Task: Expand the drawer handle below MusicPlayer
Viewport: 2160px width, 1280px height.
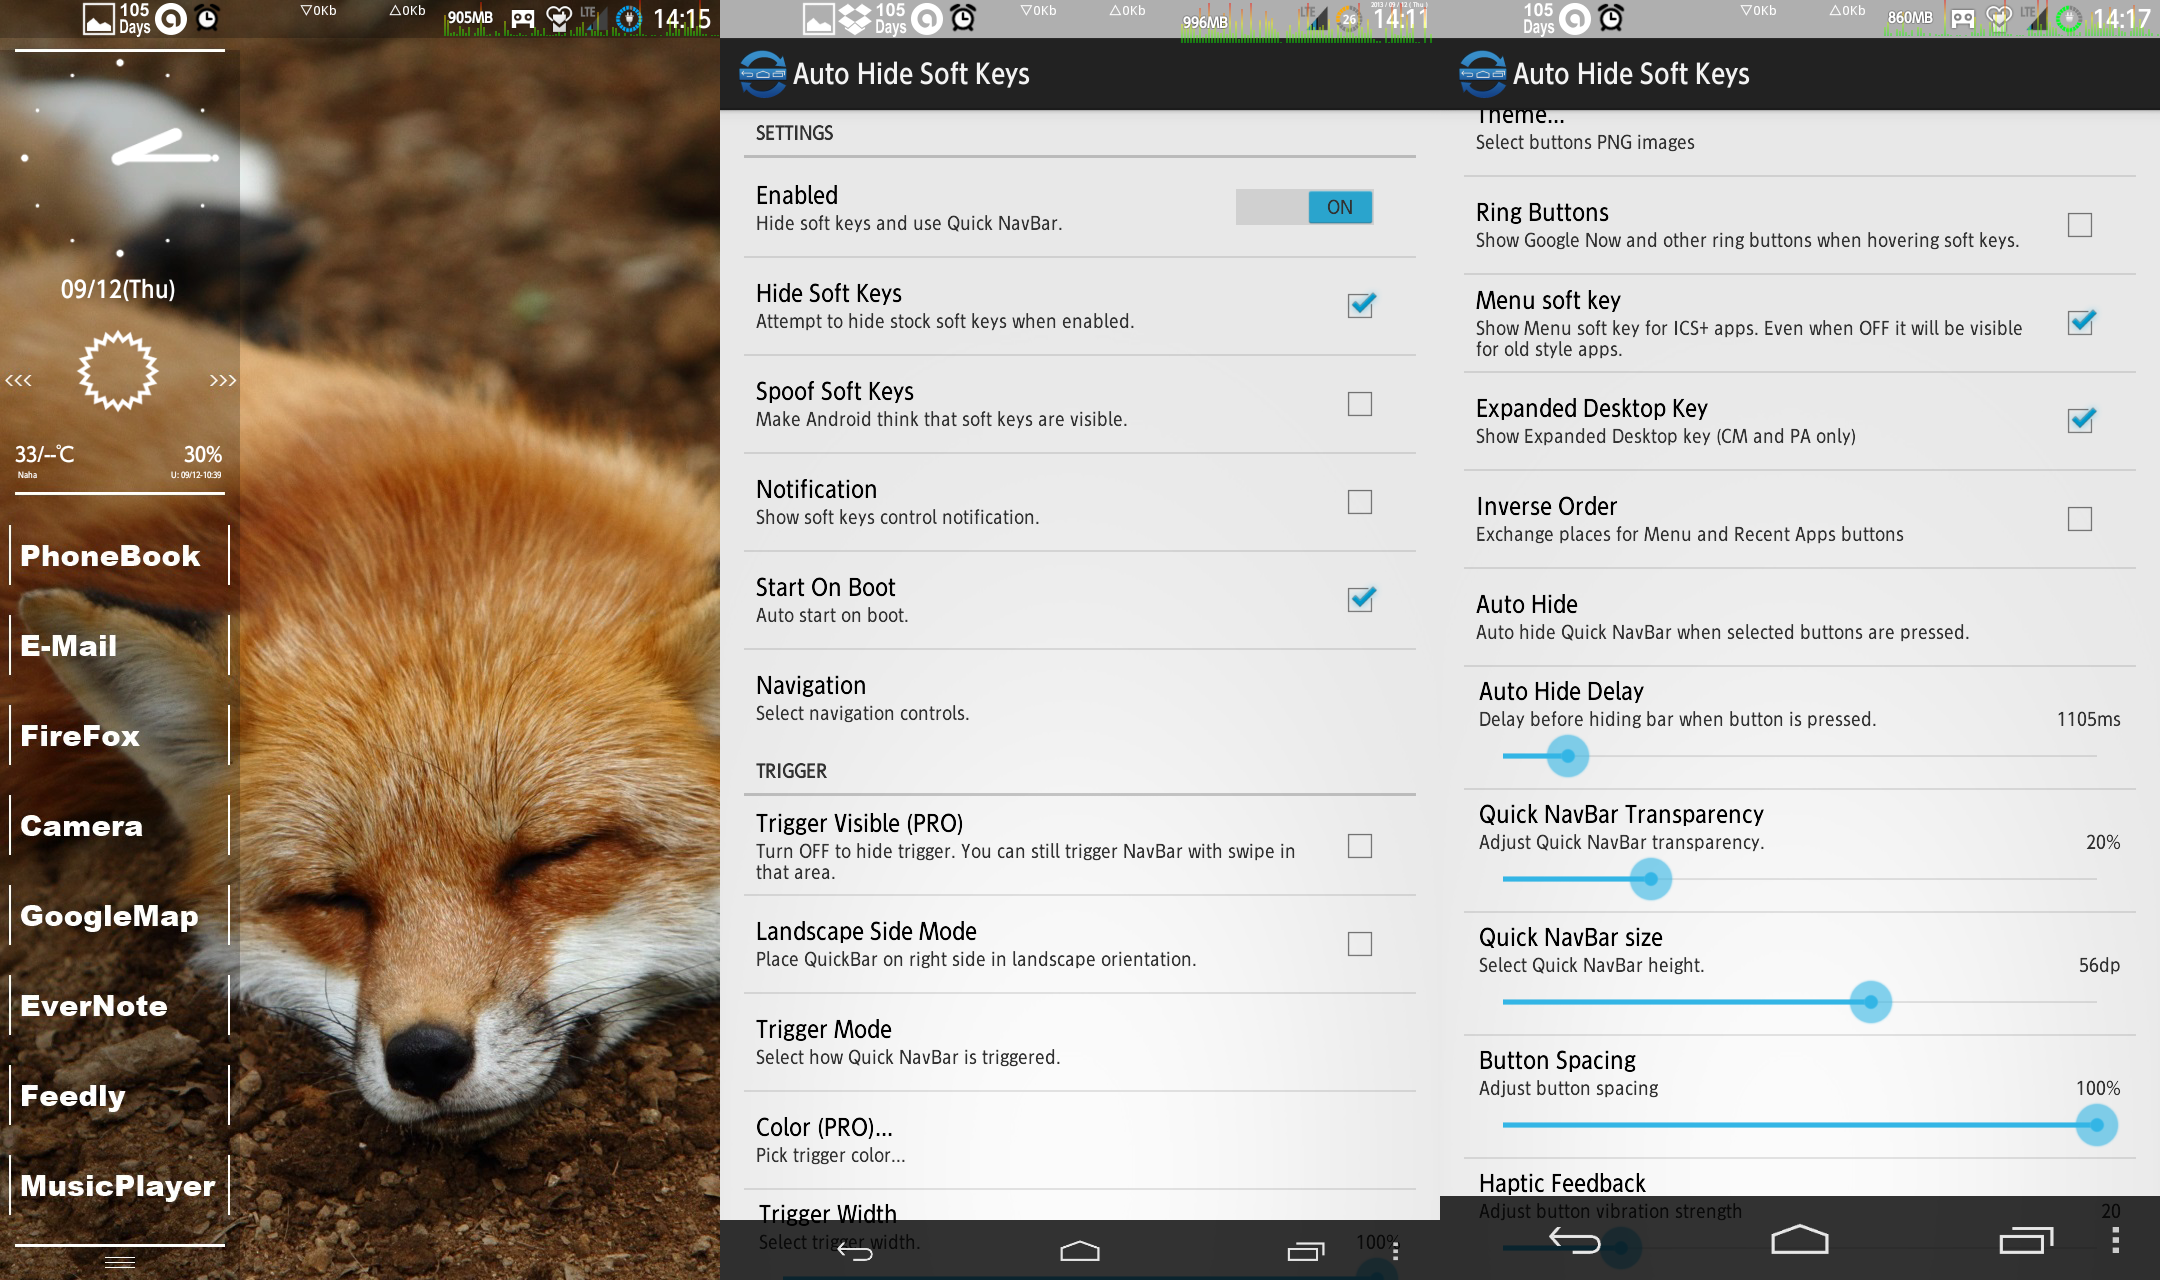Action: pyautogui.click(x=120, y=1262)
